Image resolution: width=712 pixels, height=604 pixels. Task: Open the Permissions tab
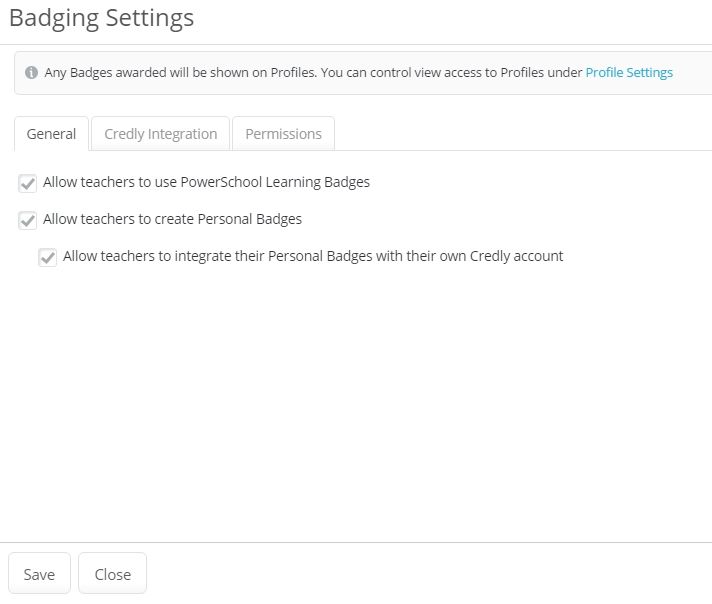pos(283,134)
